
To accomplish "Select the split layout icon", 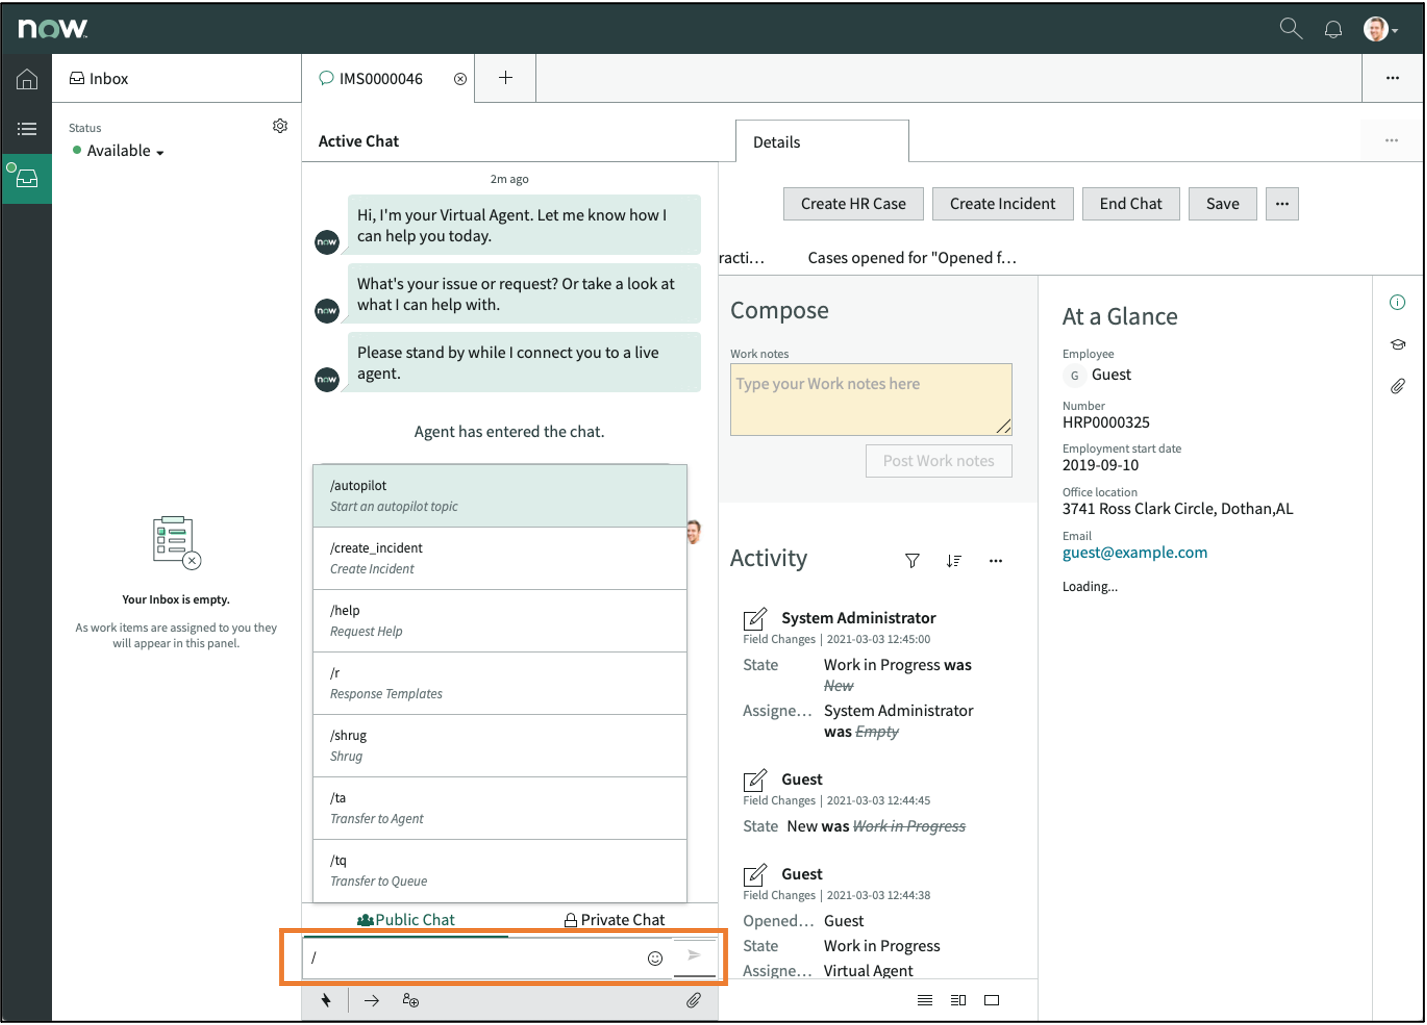I will pos(958,1001).
